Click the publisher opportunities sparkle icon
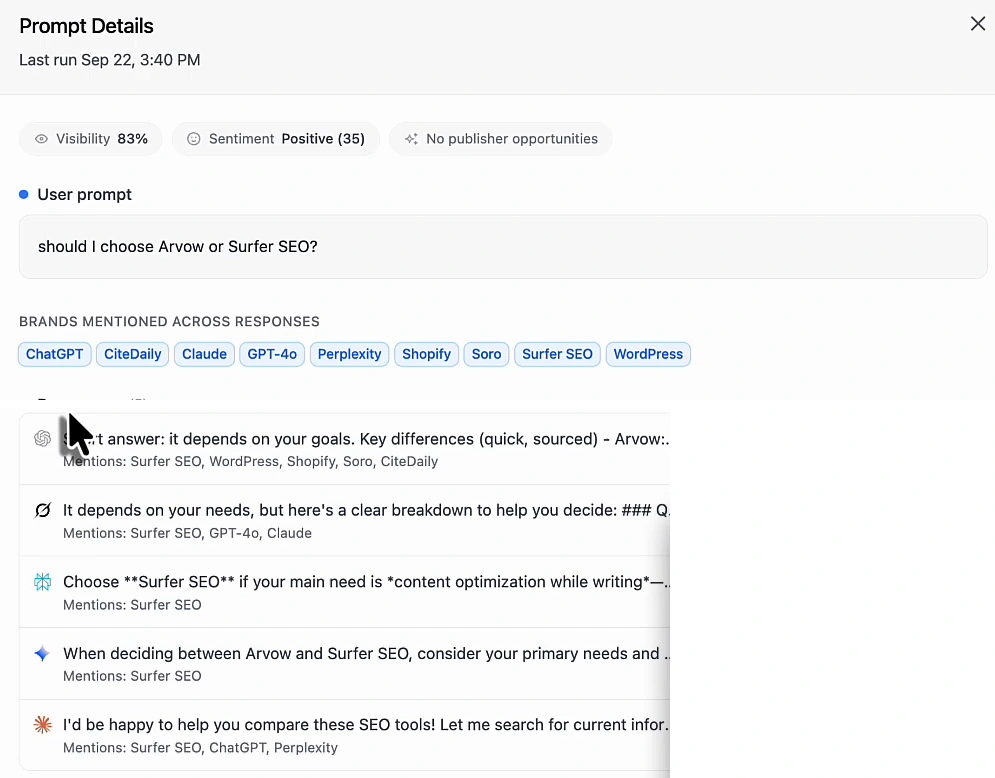 click(411, 139)
